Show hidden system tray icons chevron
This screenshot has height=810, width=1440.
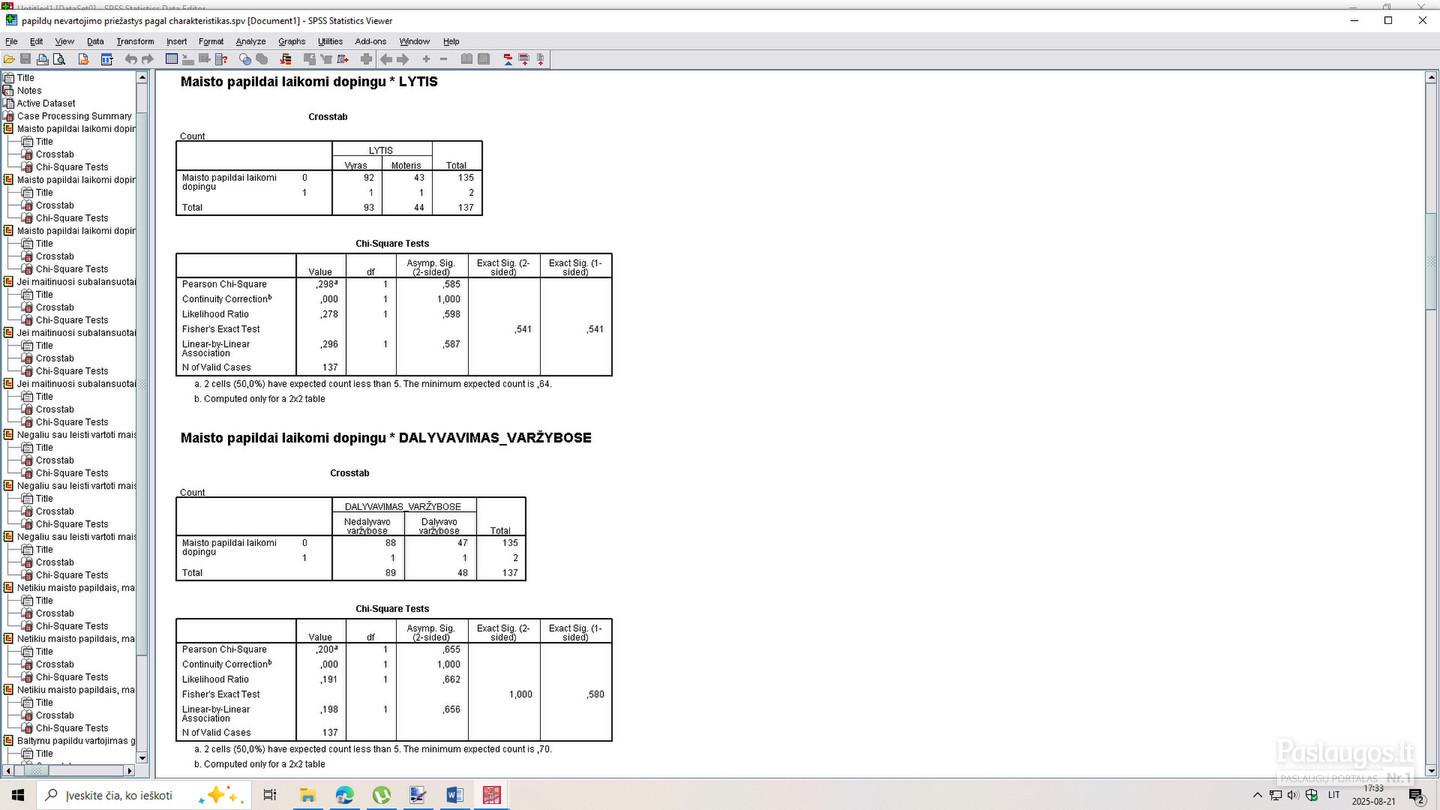[1257, 795]
